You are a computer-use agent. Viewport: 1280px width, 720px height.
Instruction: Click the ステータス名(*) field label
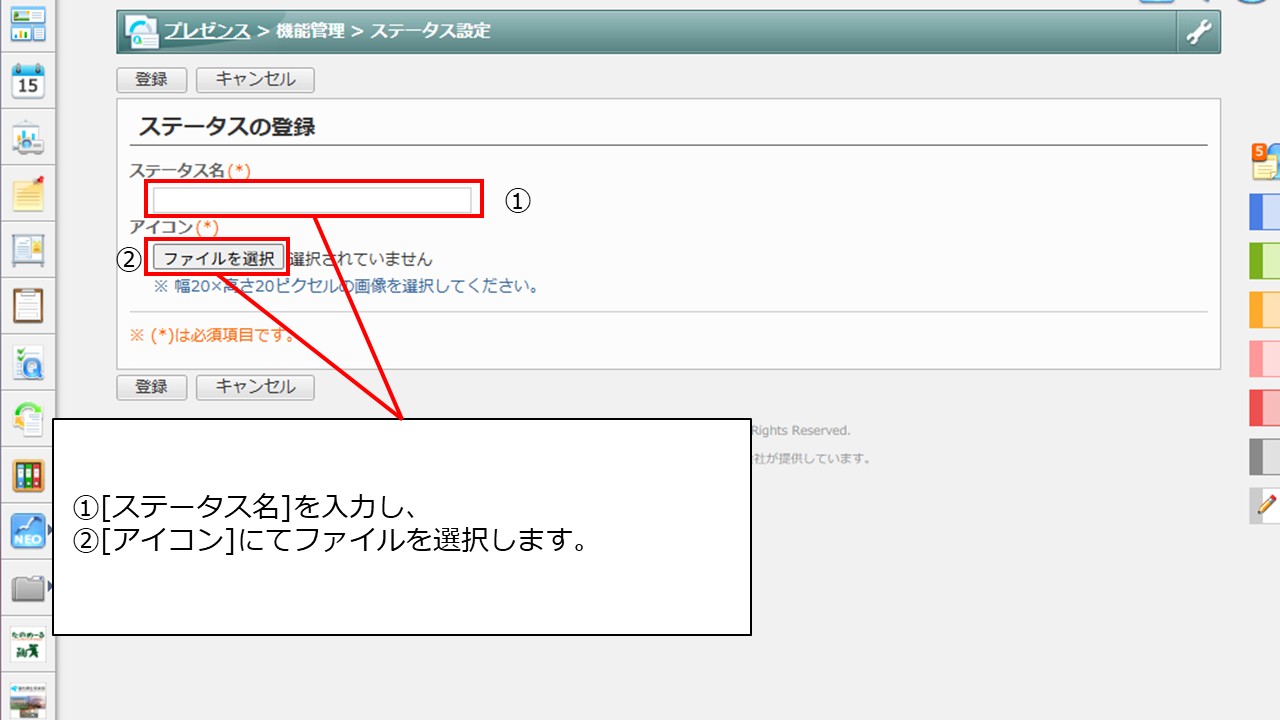pos(190,171)
